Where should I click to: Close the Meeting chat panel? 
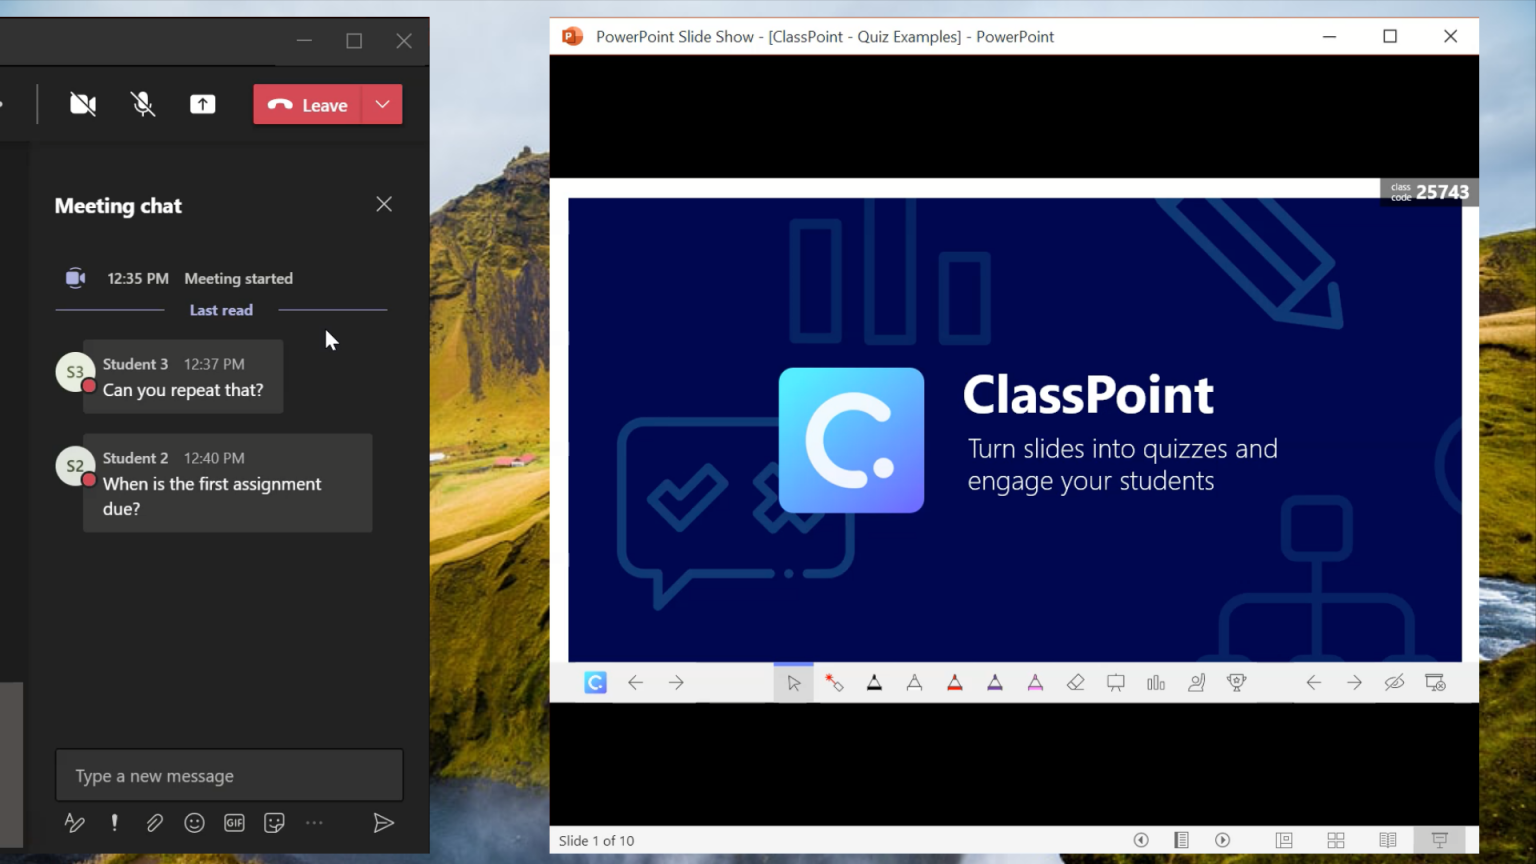coord(384,204)
